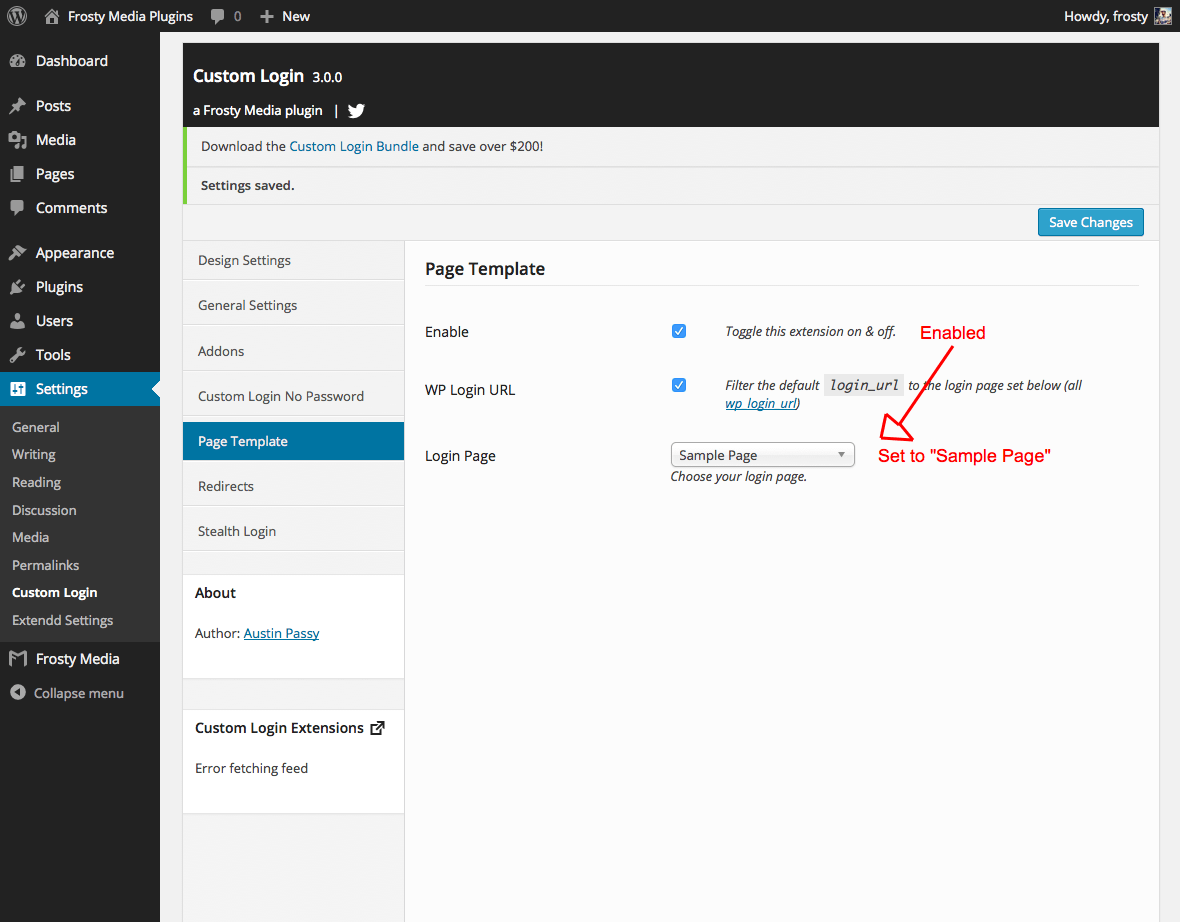Click the Collapse menu label
Screen dimensions: 1180x922
point(79,693)
